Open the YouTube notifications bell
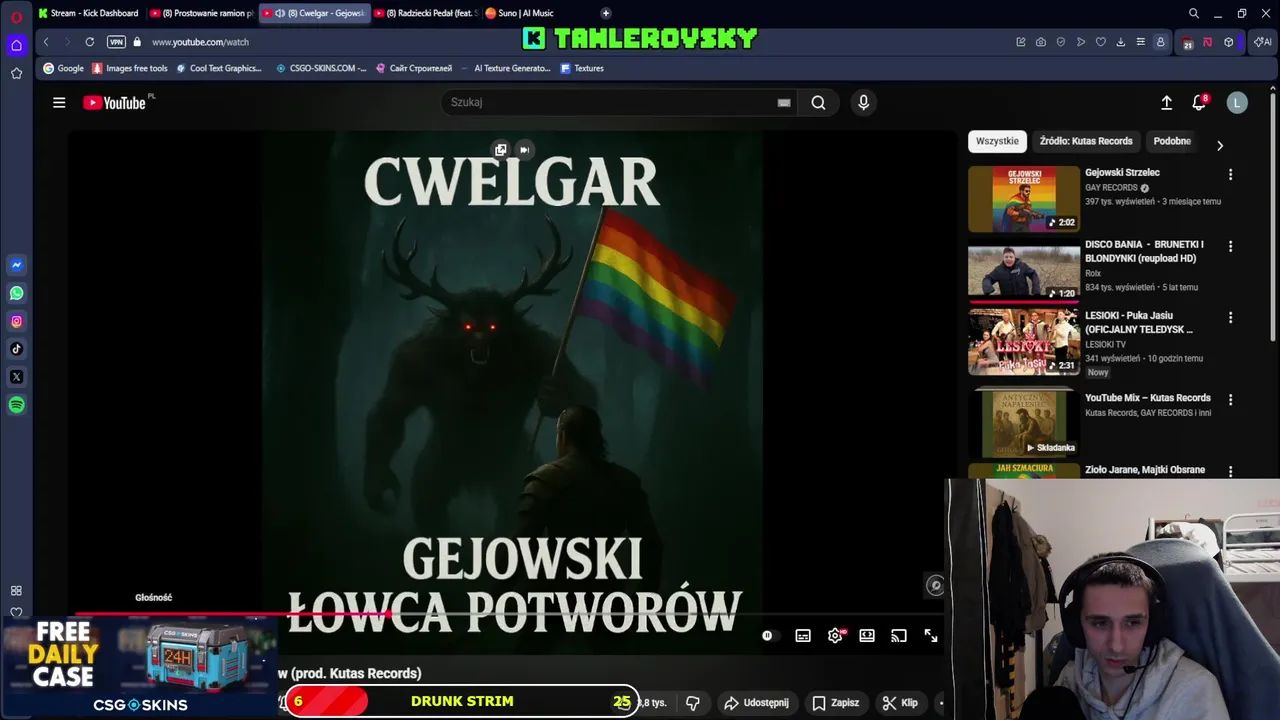Screen dimensions: 1280x720 pos(1199,102)
